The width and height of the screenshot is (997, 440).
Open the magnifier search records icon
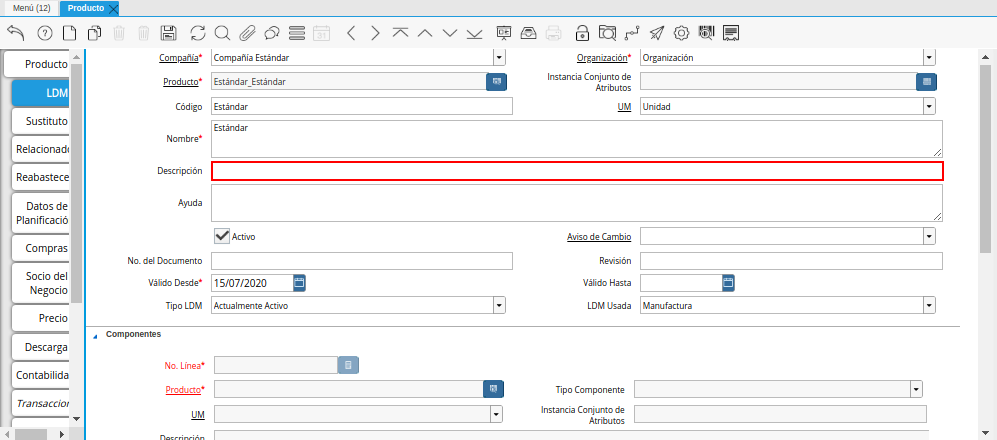point(222,33)
